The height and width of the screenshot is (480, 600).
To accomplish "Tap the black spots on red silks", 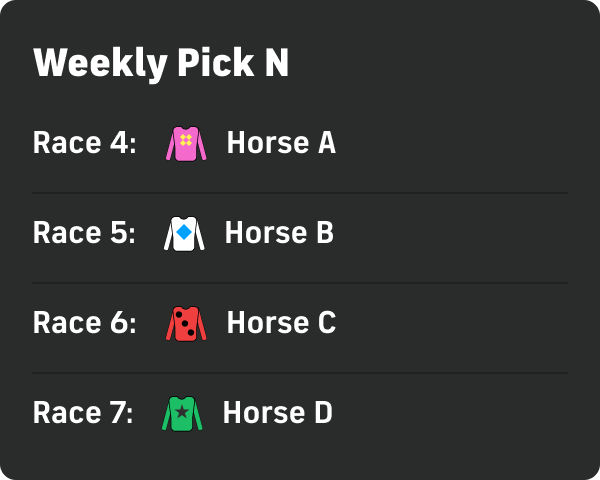I will coord(185,324).
